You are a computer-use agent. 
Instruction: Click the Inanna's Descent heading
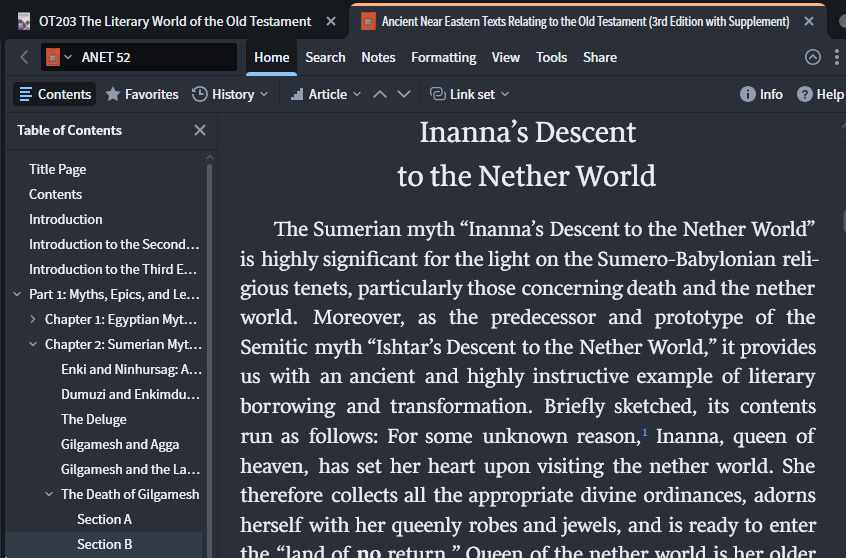(527, 154)
